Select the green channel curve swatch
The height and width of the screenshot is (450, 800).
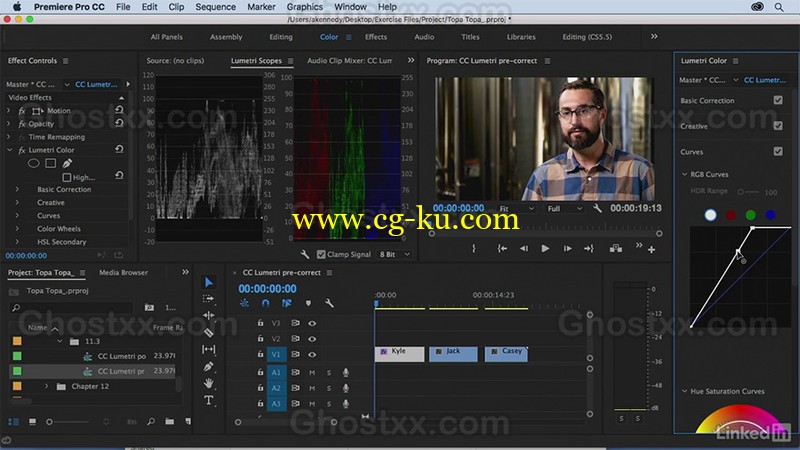751,215
